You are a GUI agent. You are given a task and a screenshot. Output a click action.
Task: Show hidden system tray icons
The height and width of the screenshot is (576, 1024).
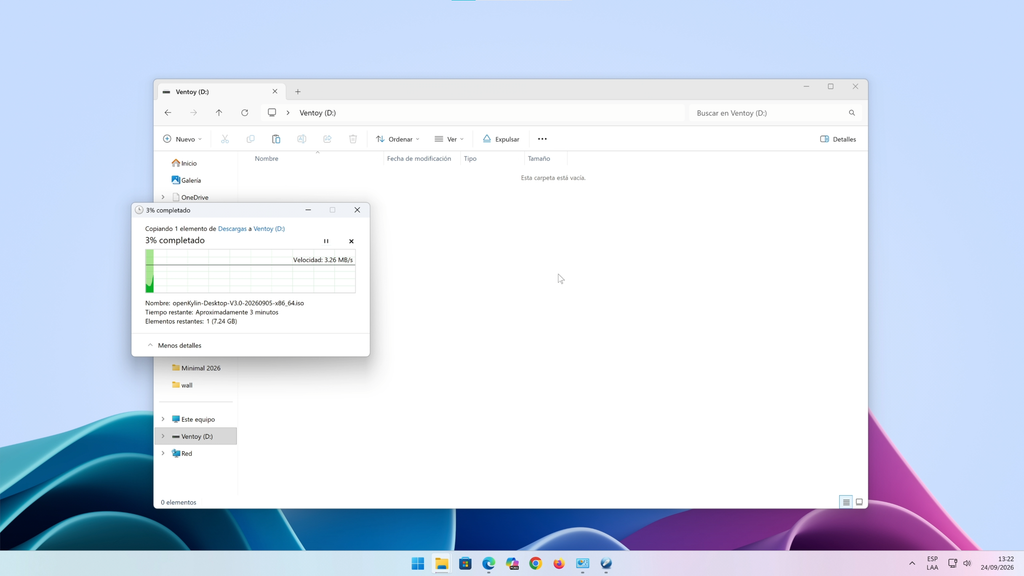pos(912,563)
